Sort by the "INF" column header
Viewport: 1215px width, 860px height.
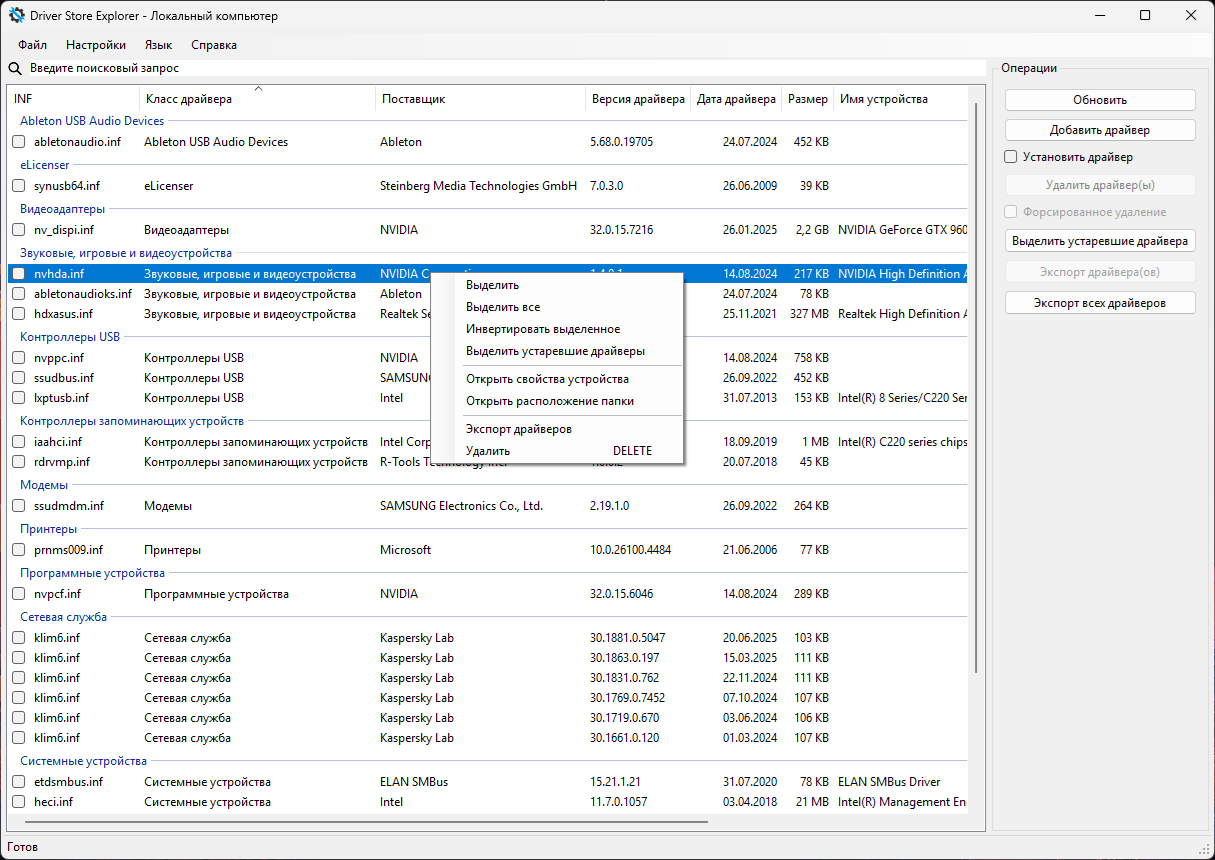(74, 99)
